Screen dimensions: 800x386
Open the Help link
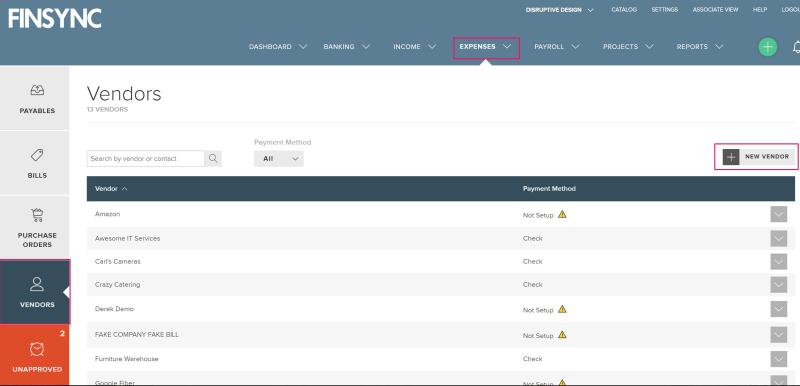click(x=760, y=10)
